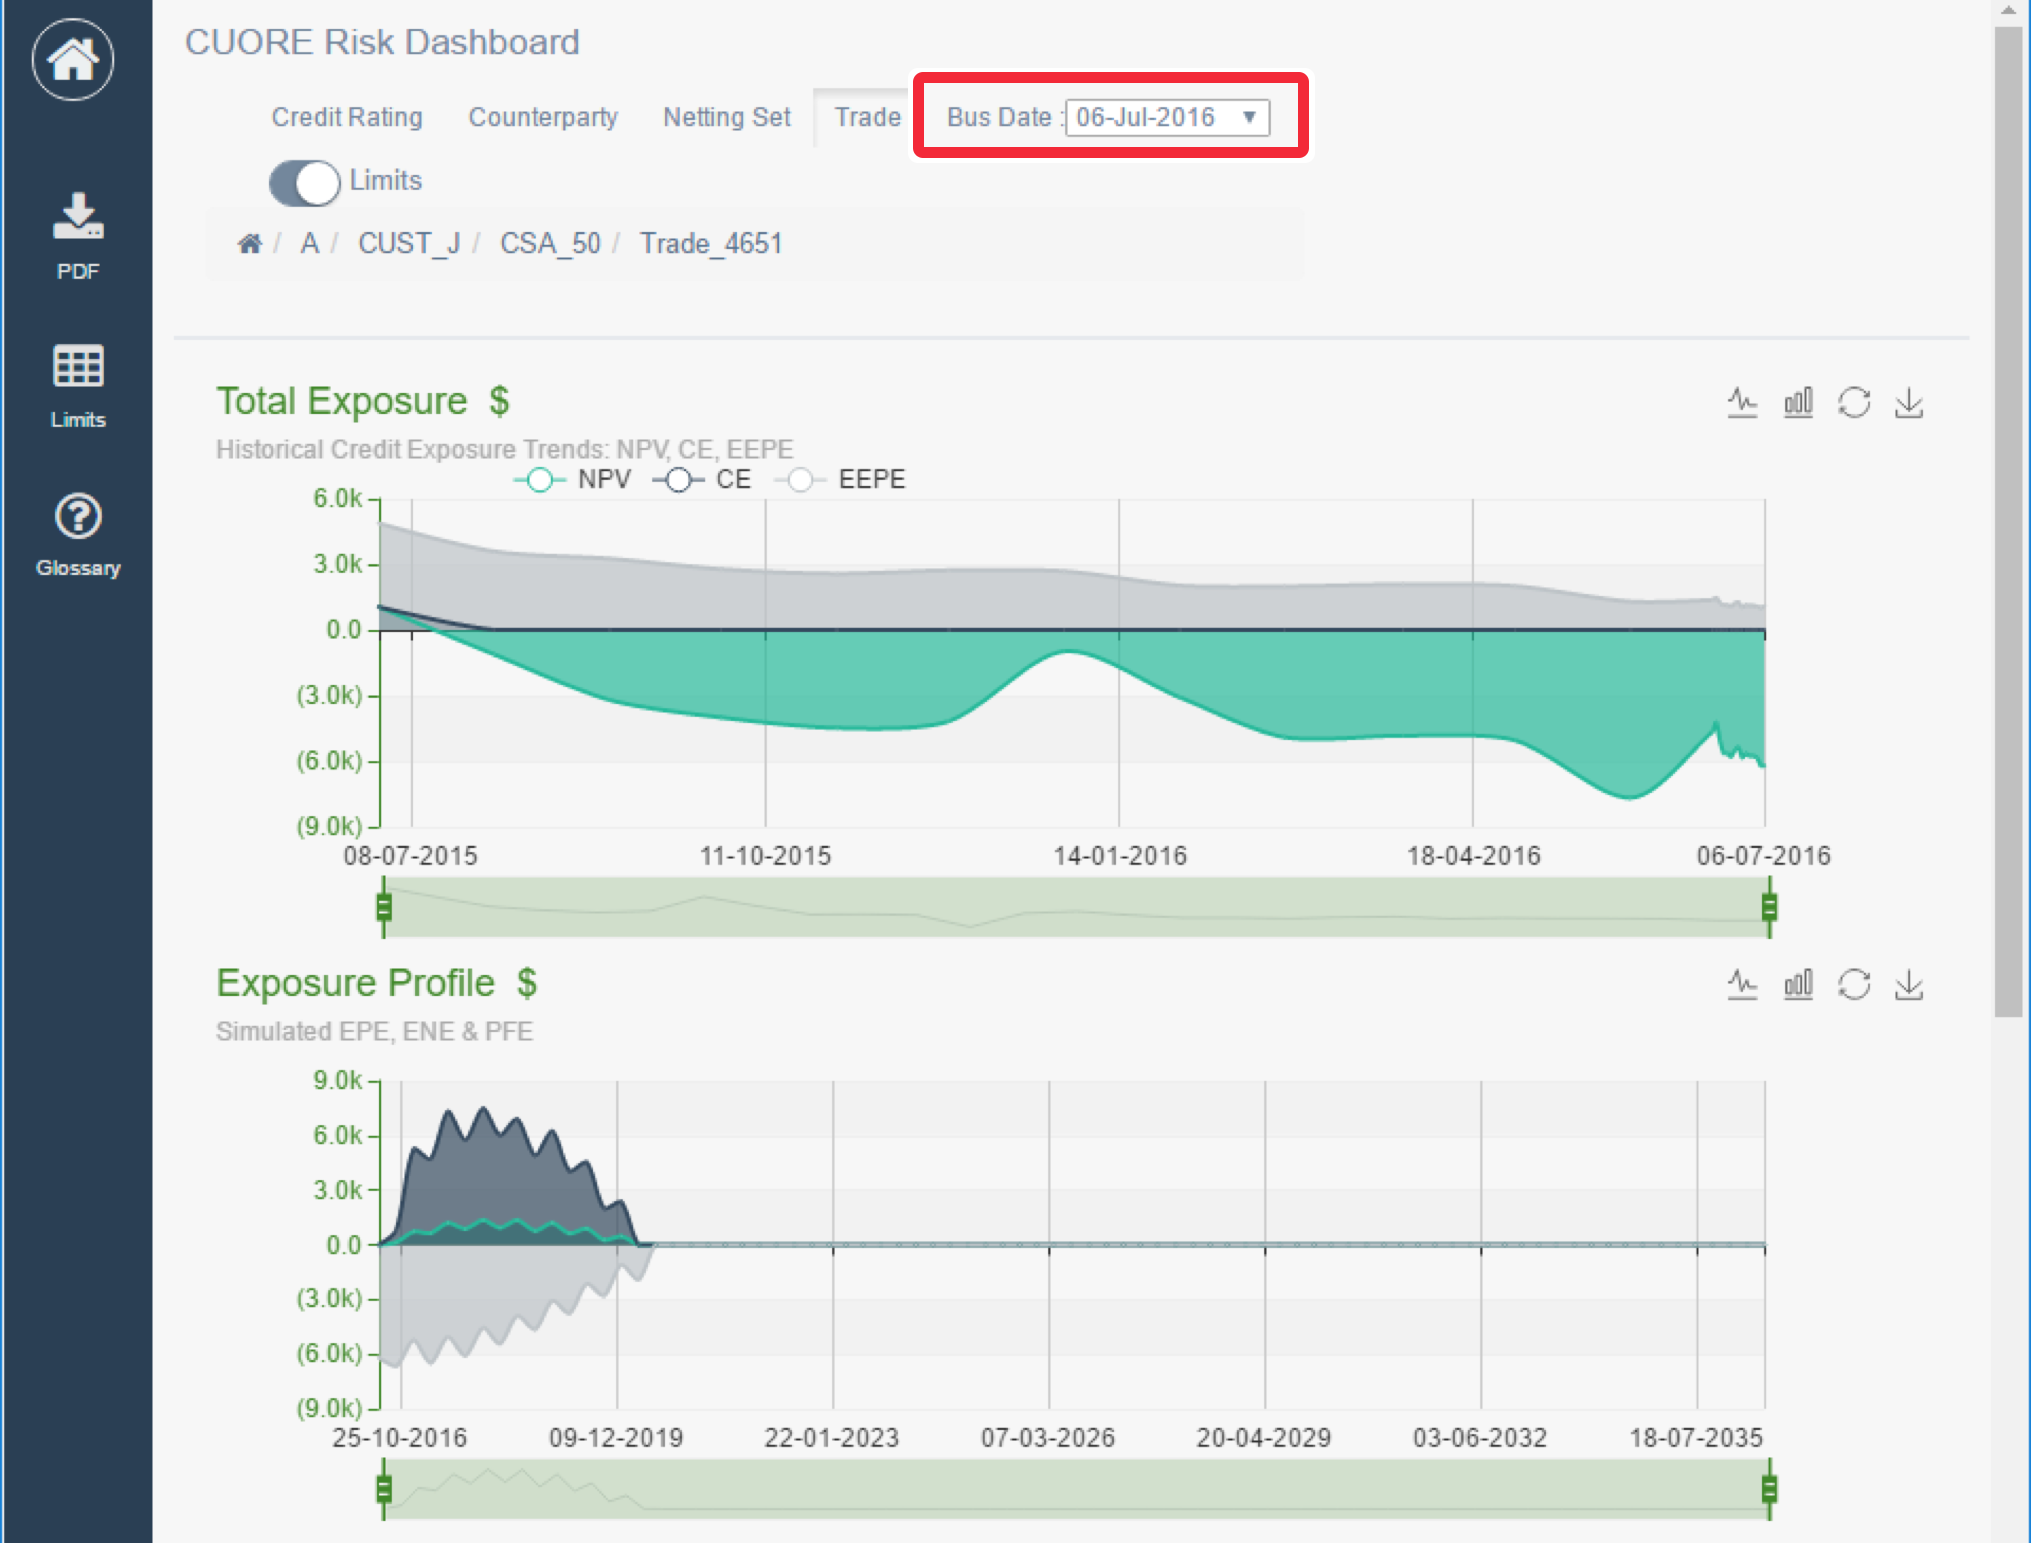The width and height of the screenshot is (2031, 1543).
Task: Download the Exposure Profile chart image
Action: (x=1909, y=985)
